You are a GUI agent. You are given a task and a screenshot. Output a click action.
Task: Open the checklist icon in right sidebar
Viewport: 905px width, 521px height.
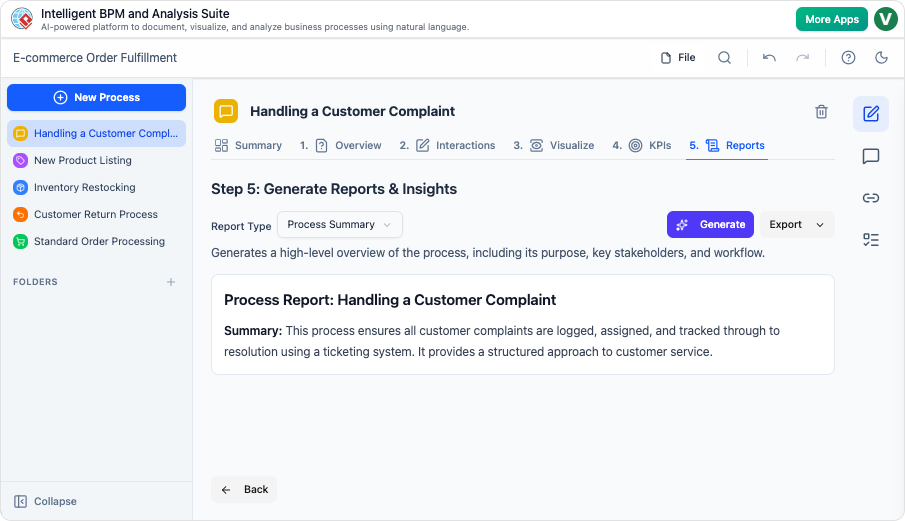(x=870, y=240)
